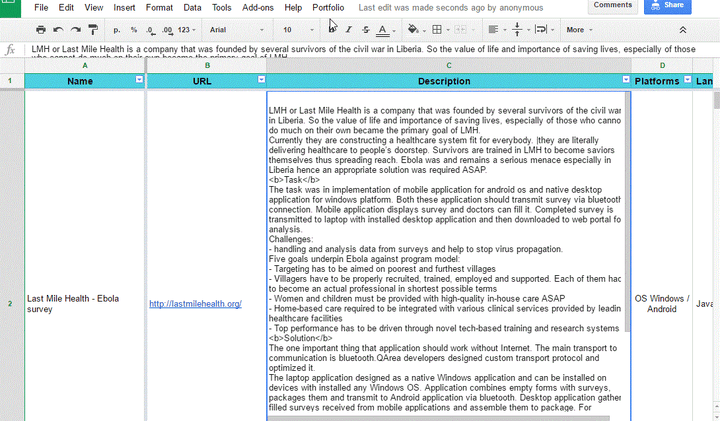Click the last edit history link
Image resolution: width=720 pixels, height=421 pixels.
450,8
